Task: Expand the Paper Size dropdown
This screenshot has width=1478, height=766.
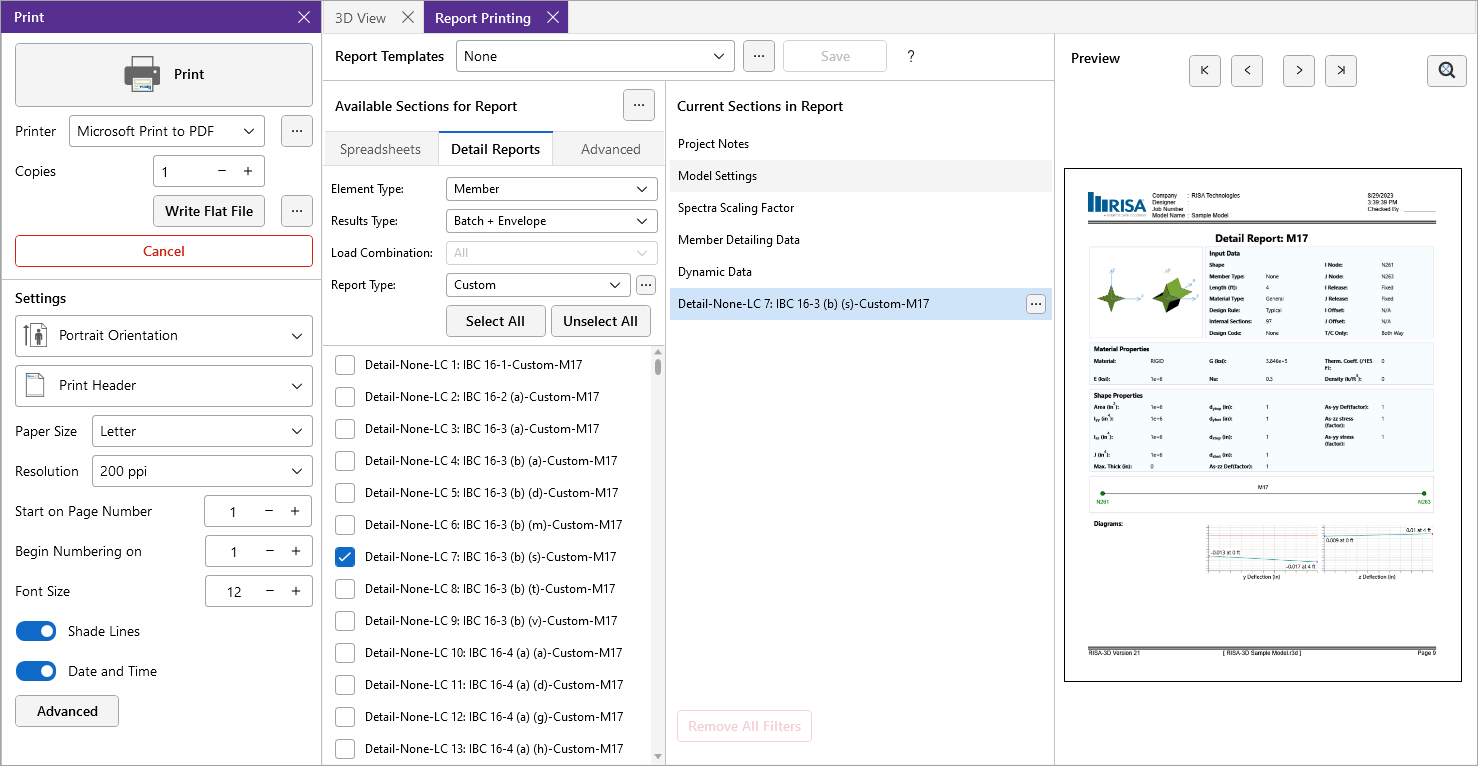Action: click(202, 431)
